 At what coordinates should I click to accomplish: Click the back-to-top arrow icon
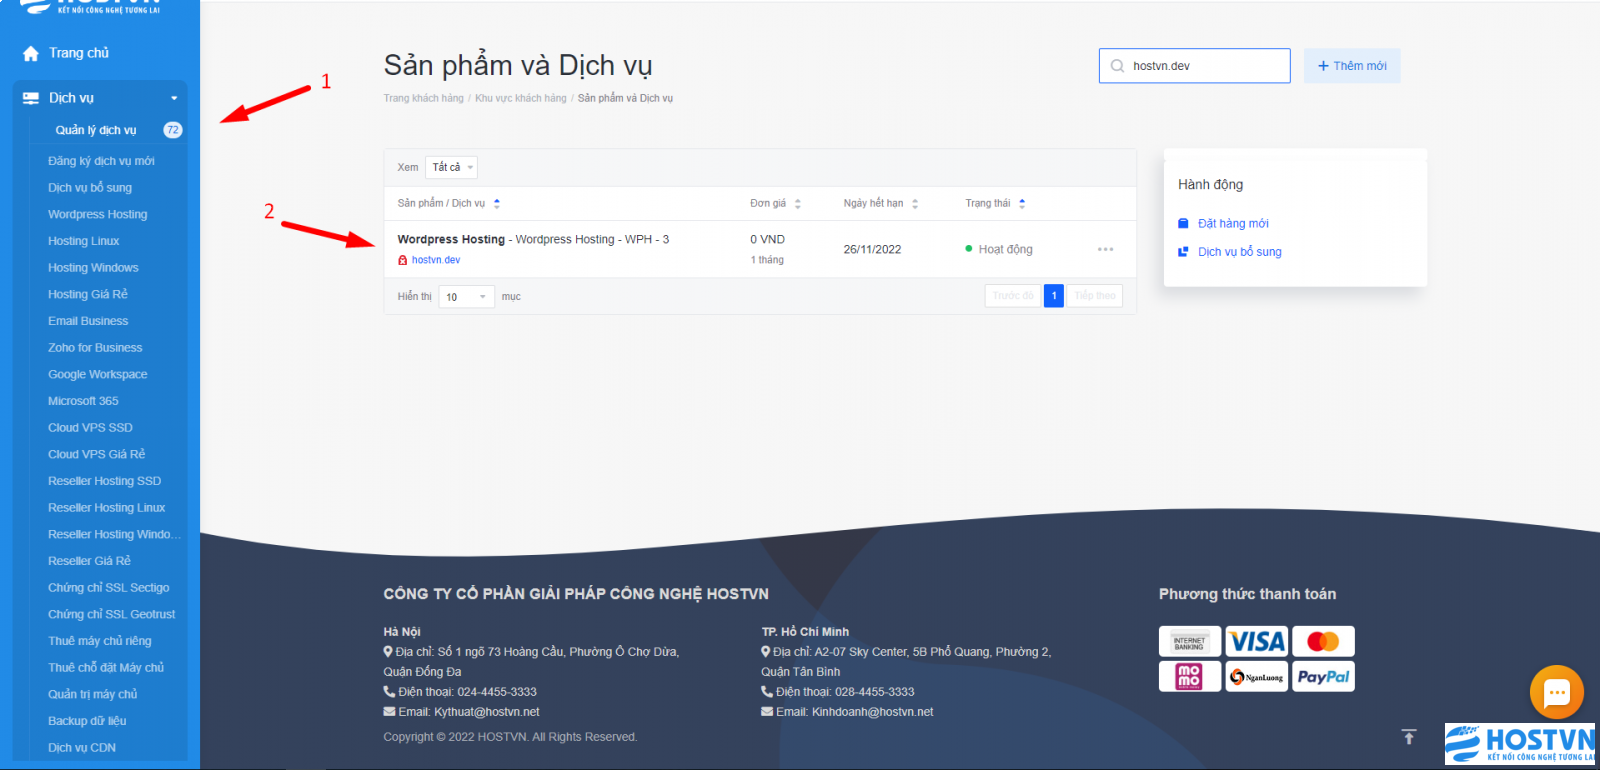1409,737
